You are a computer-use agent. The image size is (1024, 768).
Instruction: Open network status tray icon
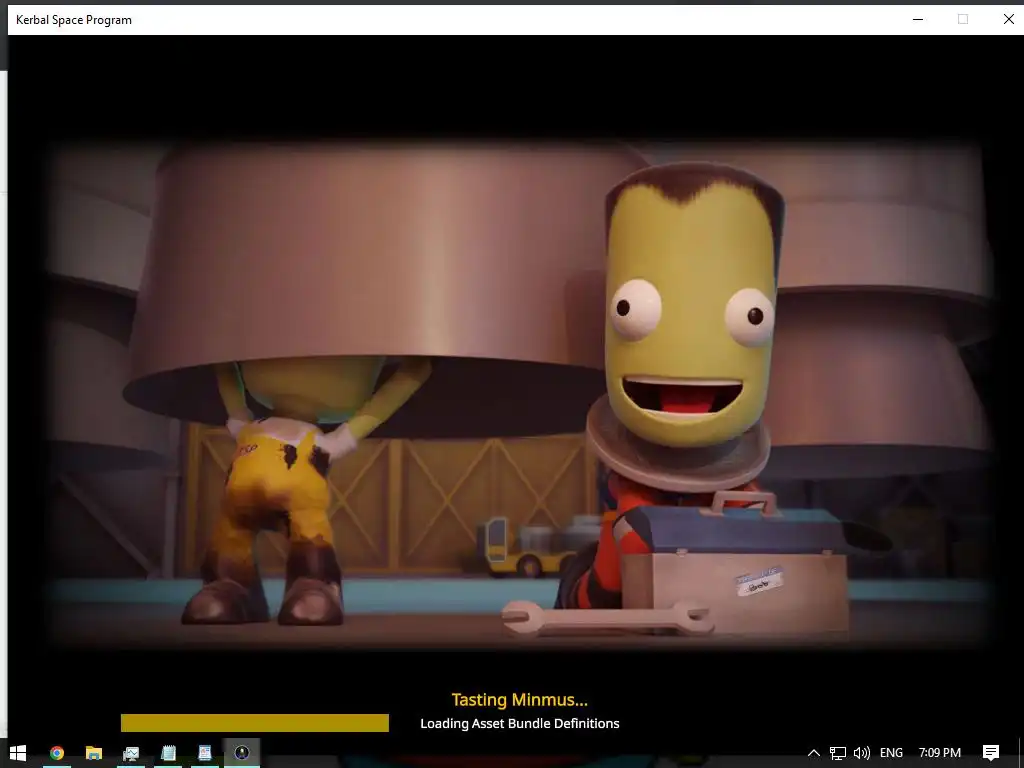[838, 753]
